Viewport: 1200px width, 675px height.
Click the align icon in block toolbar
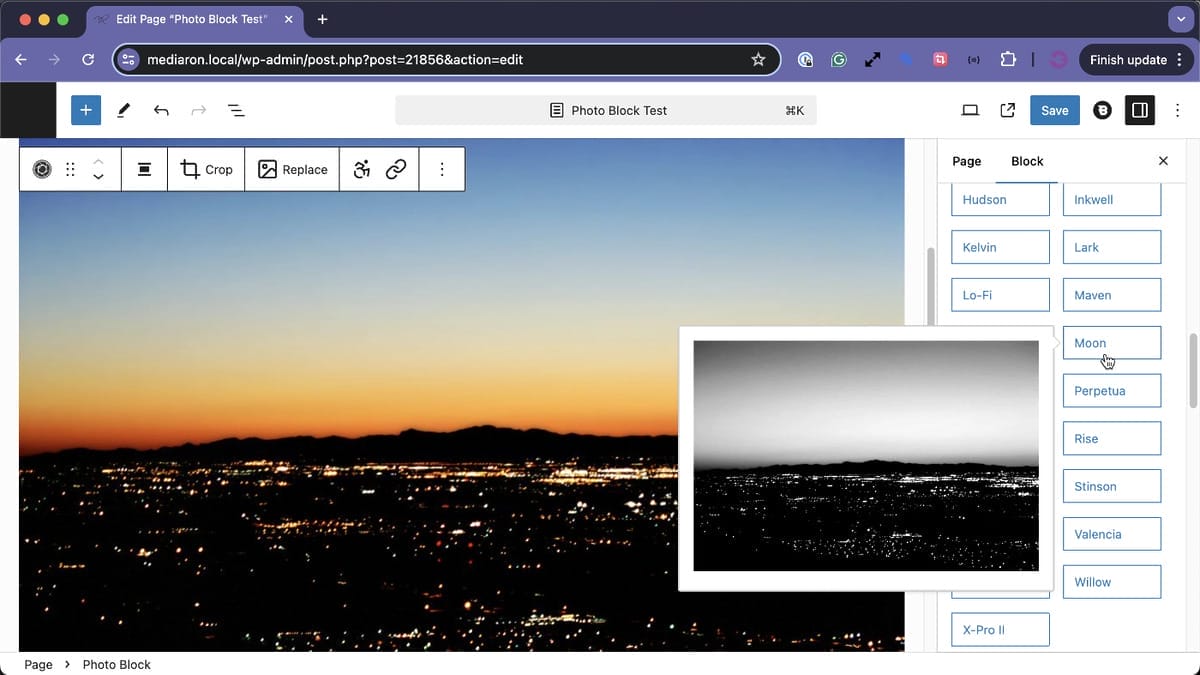point(144,170)
